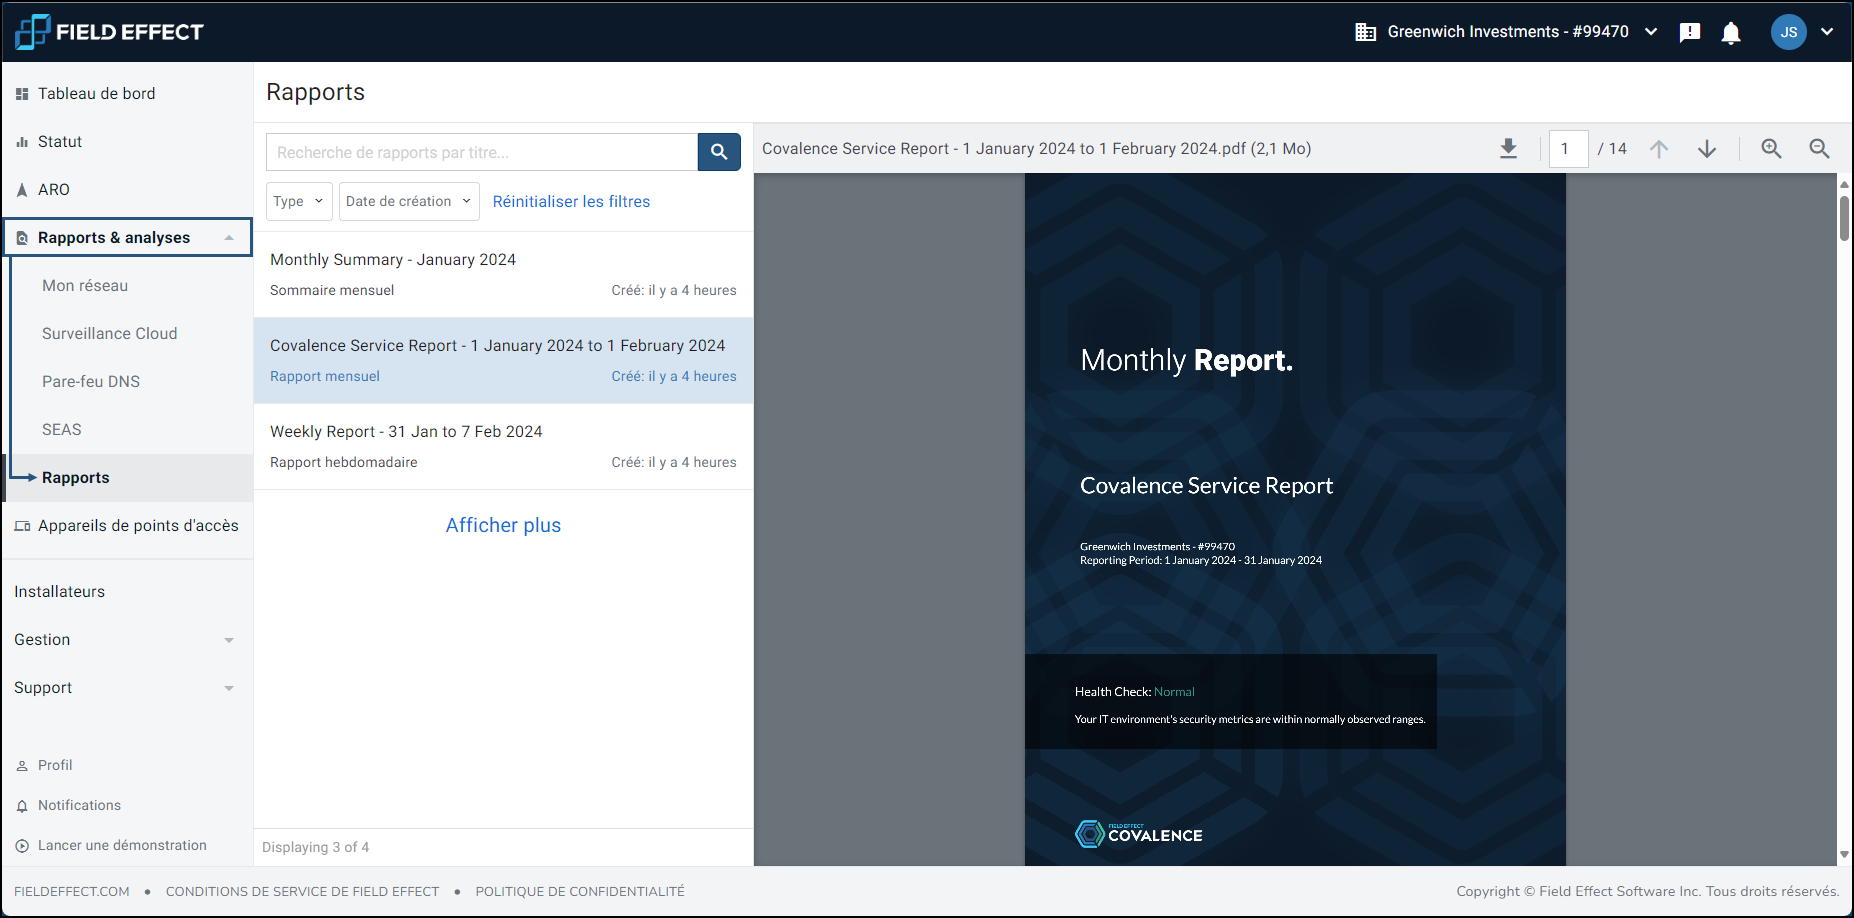Image resolution: width=1854 pixels, height=918 pixels.
Task: Open the notifications bell icon
Action: [1731, 32]
